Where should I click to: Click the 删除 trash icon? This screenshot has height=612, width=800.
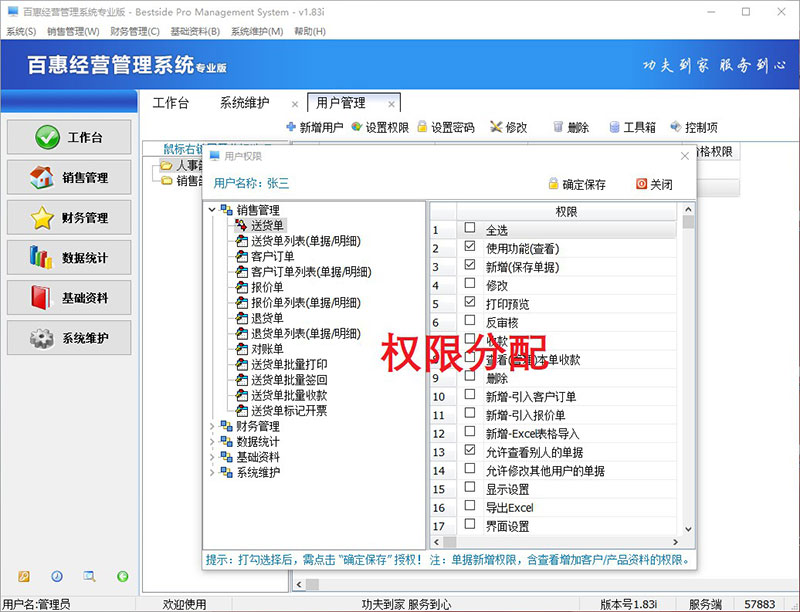point(558,126)
